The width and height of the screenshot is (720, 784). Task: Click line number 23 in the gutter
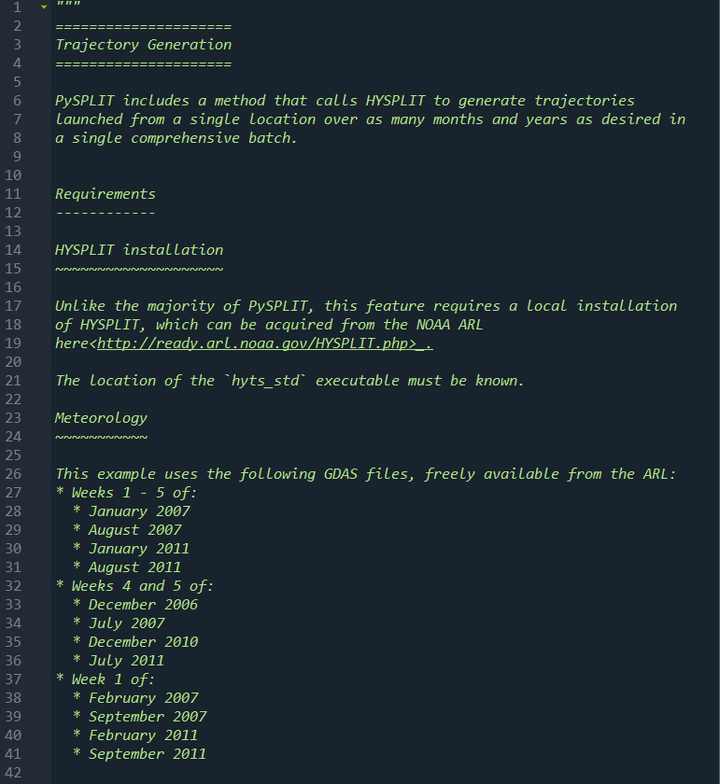[x=14, y=418]
